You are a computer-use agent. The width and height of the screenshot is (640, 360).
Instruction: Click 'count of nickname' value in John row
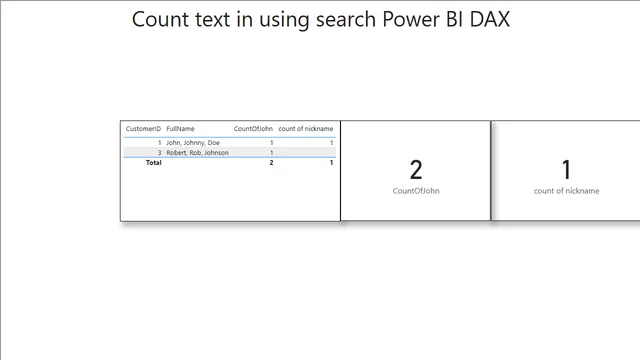tap(331, 143)
